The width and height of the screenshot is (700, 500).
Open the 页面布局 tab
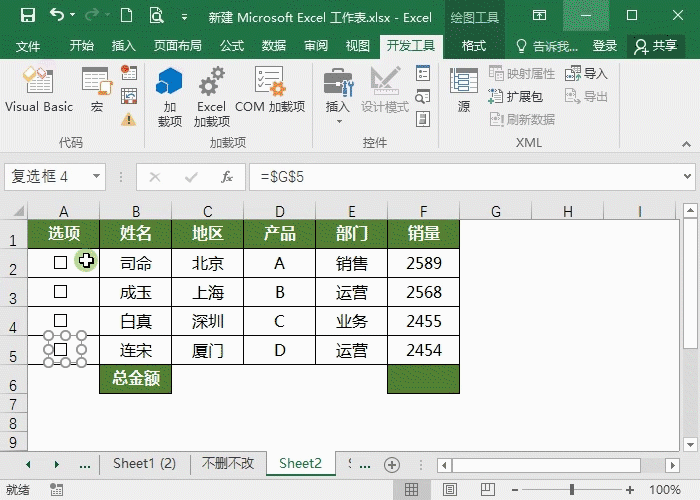(x=177, y=46)
